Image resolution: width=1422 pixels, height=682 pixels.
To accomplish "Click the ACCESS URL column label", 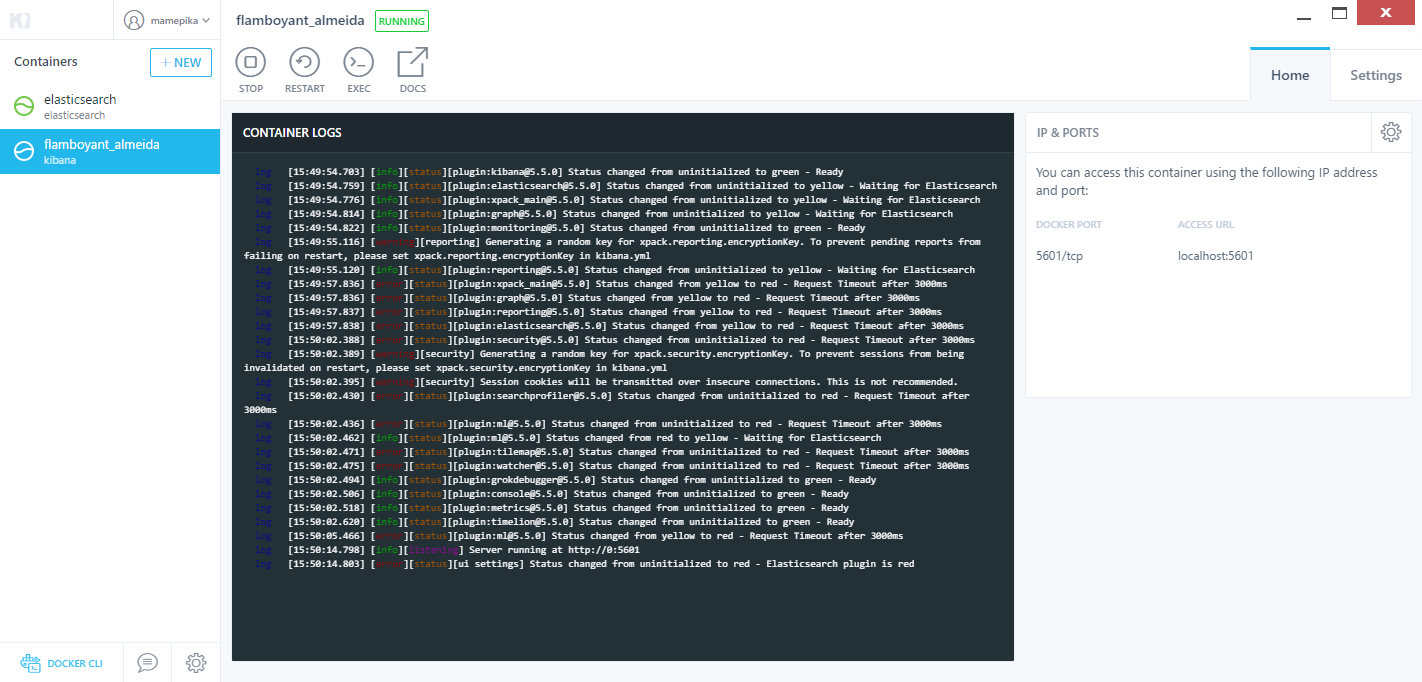I will click(1208, 225).
